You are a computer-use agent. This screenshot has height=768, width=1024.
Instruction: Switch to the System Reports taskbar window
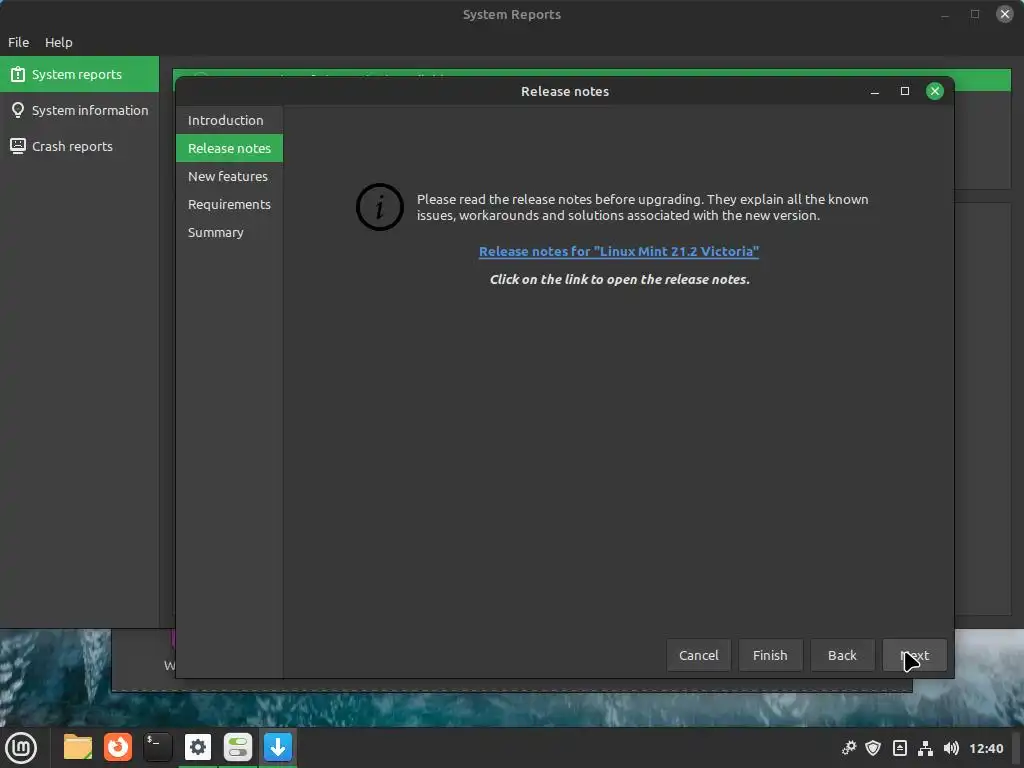(x=238, y=747)
